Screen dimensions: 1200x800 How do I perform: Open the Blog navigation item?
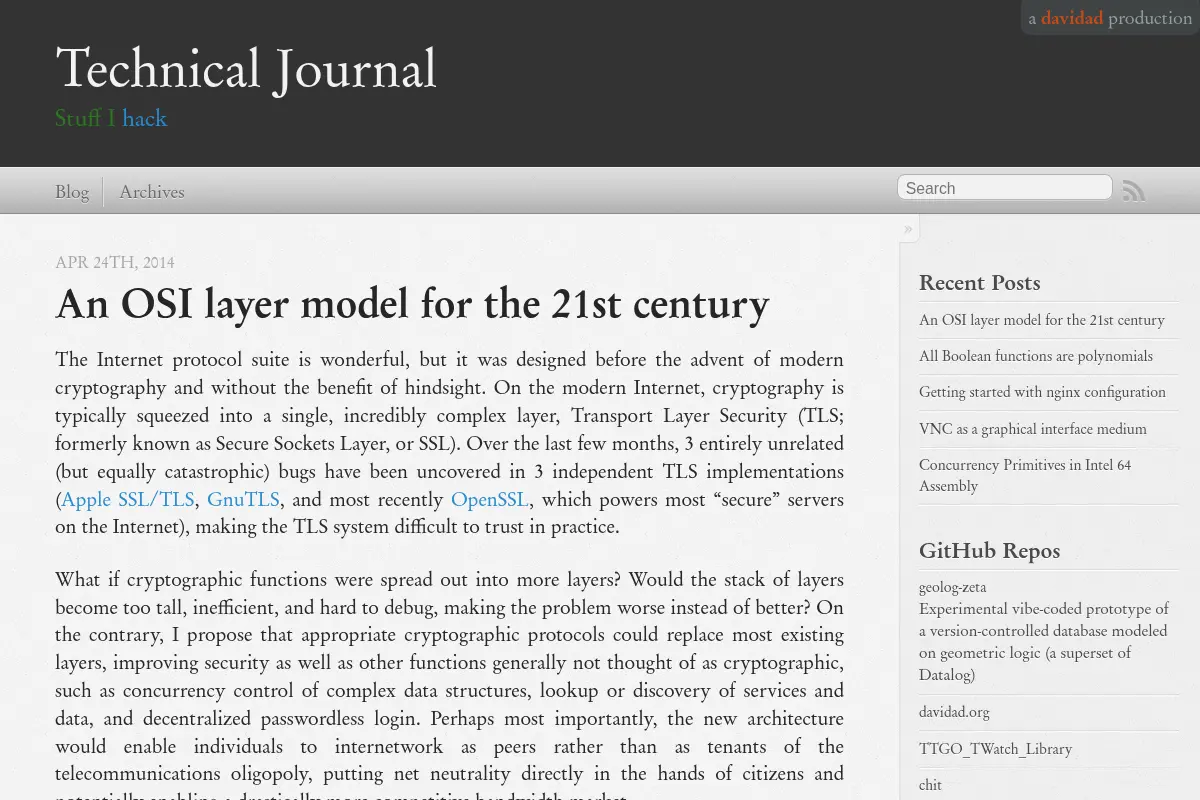[72, 192]
